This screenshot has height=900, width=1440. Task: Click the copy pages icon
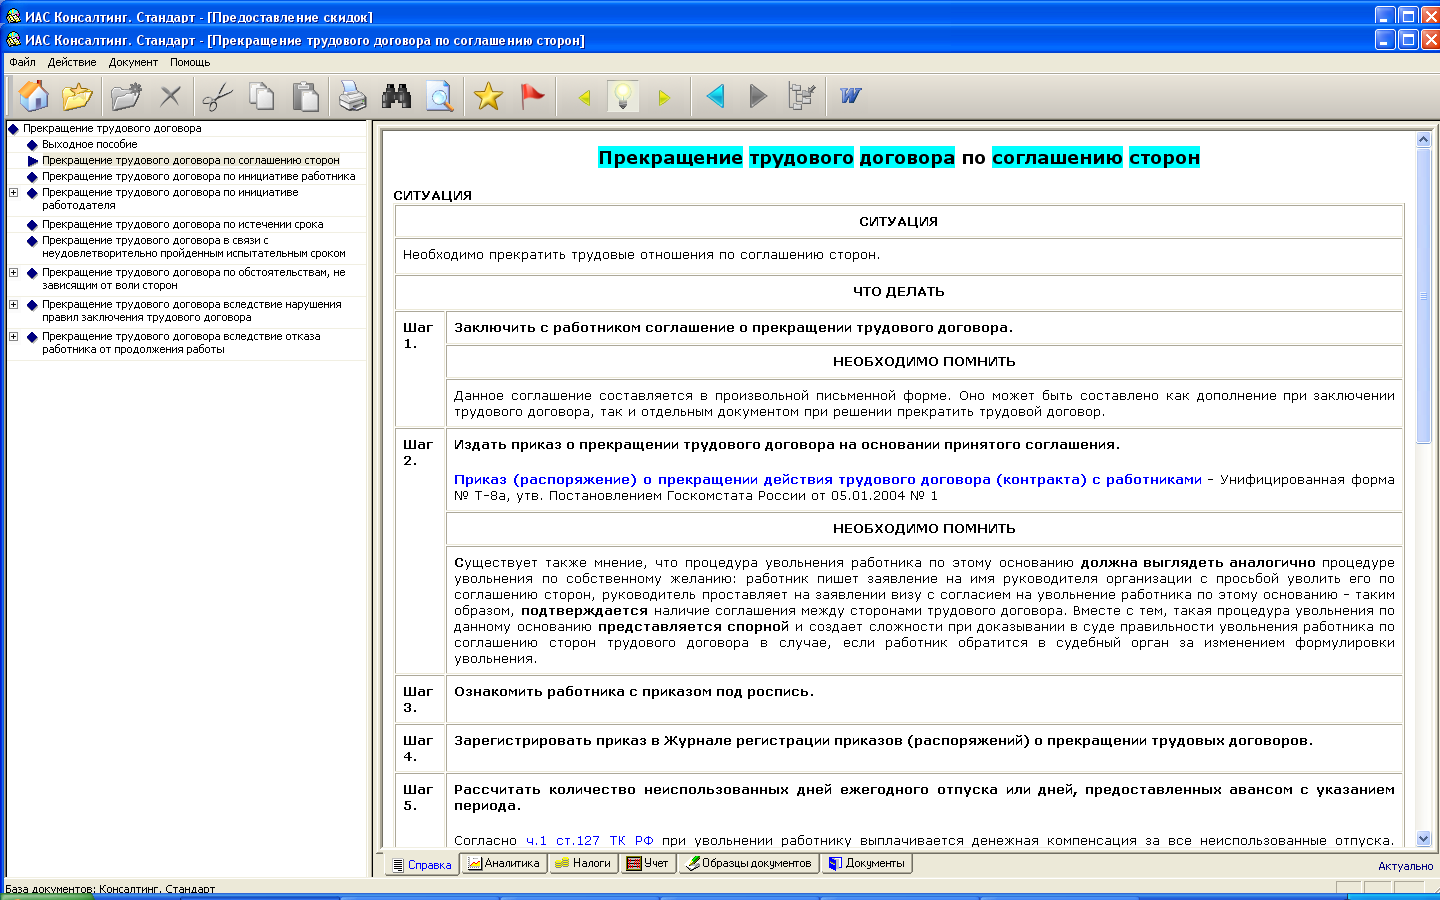(262, 96)
